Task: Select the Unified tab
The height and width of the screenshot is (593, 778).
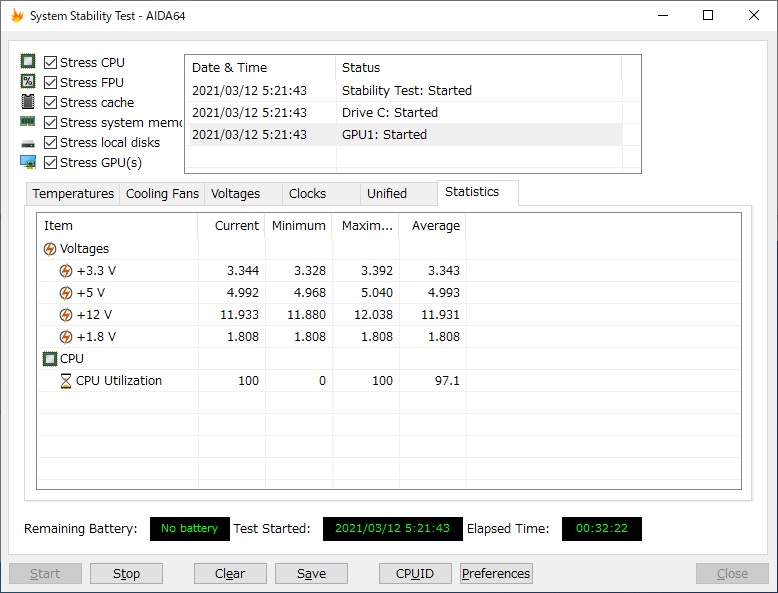Action: pos(387,194)
